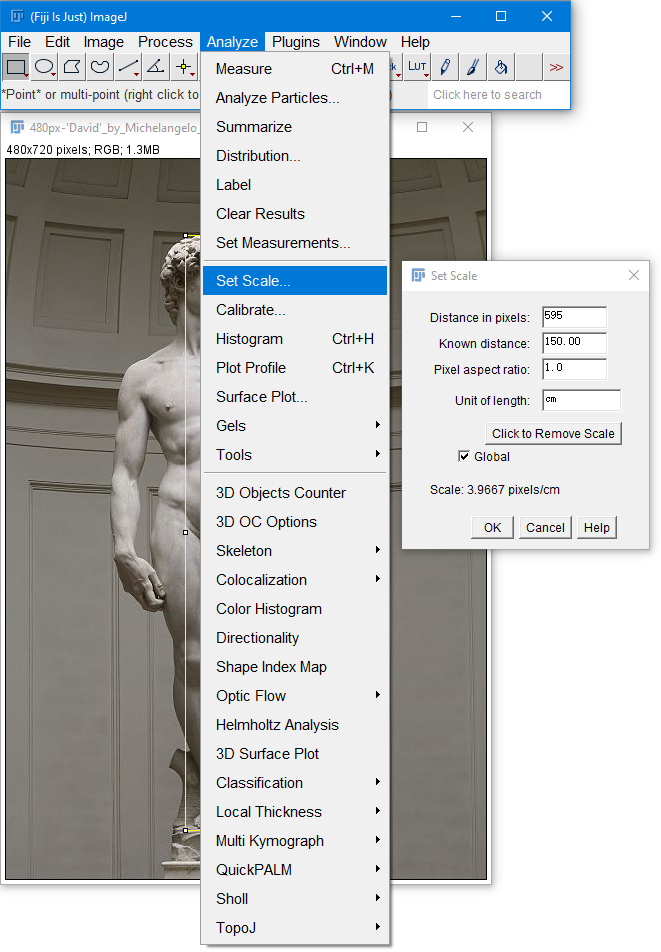Open the LUT menu tool
Image resolution: width=661 pixels, height=952 pixels.
tap(417, 68)
